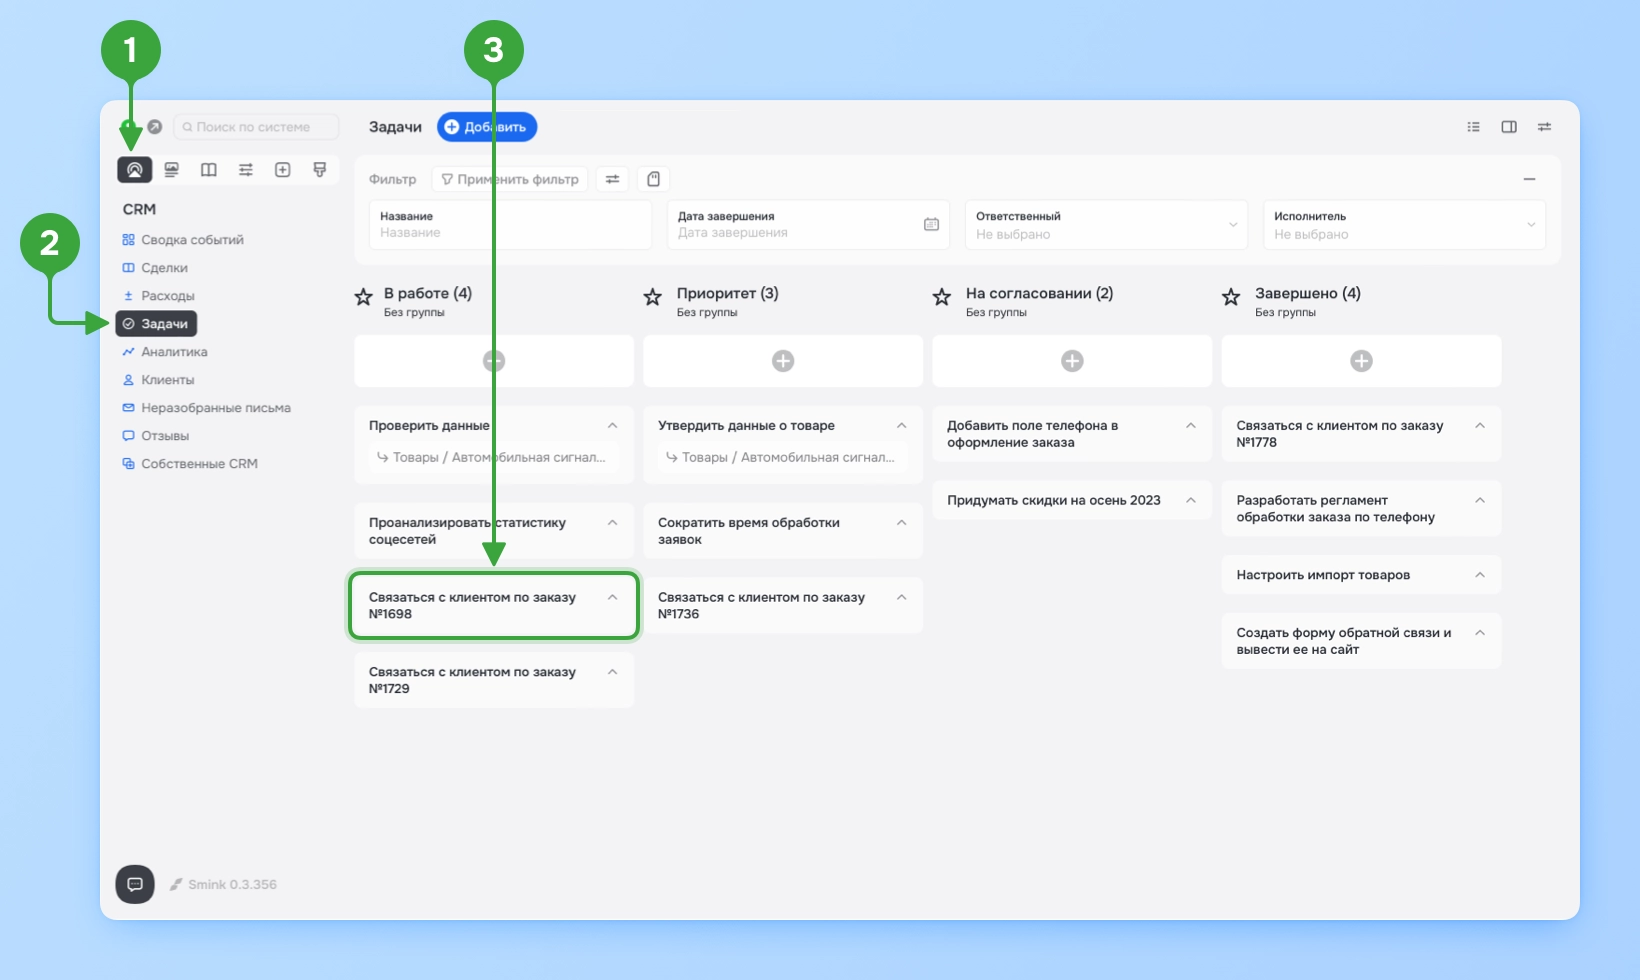The width and height of the screenshot is (1640, 980).
Task: Collapse the Проанализировать статистику соцсетей card
Action: tap(612, 523)
